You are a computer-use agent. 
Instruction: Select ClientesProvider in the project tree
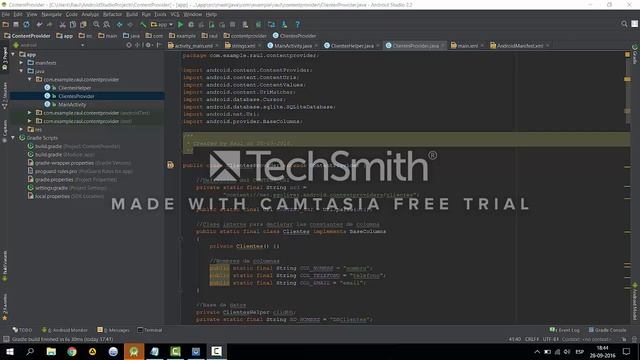pyautogui.click(x=76, y=96)
